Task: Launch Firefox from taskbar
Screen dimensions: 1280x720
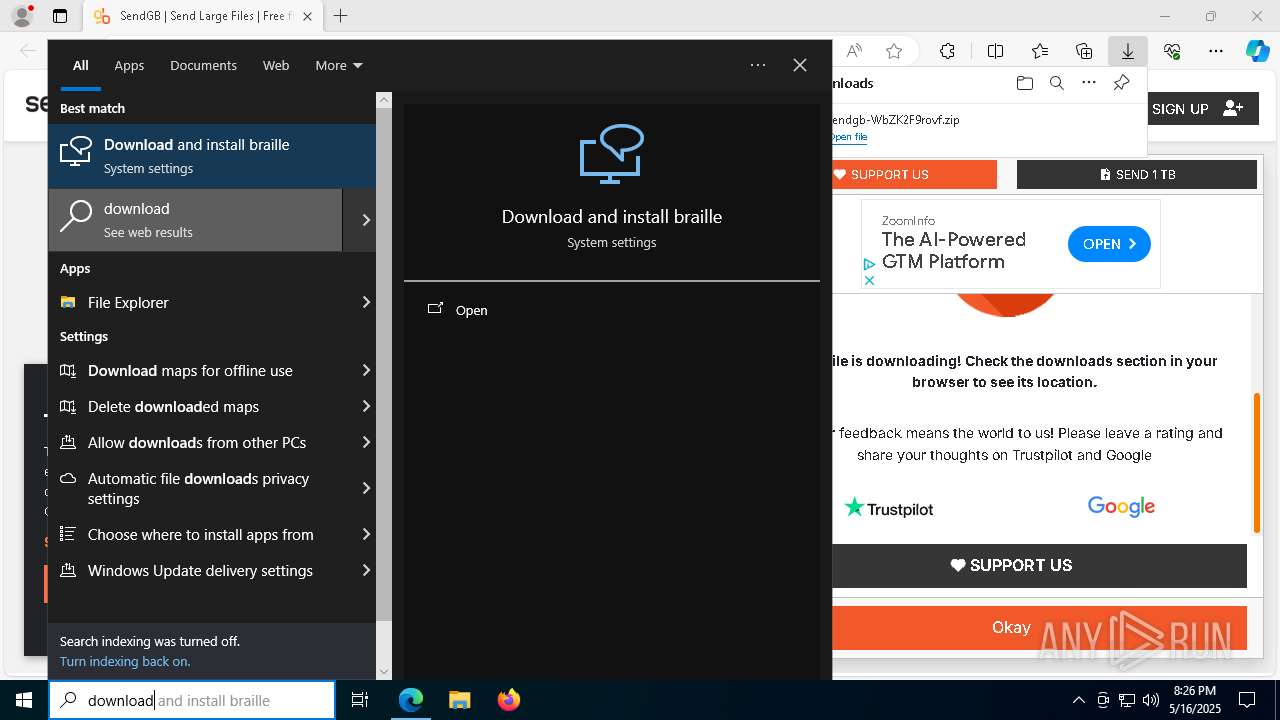Action: pyautogui.click(x=508, y=700)
